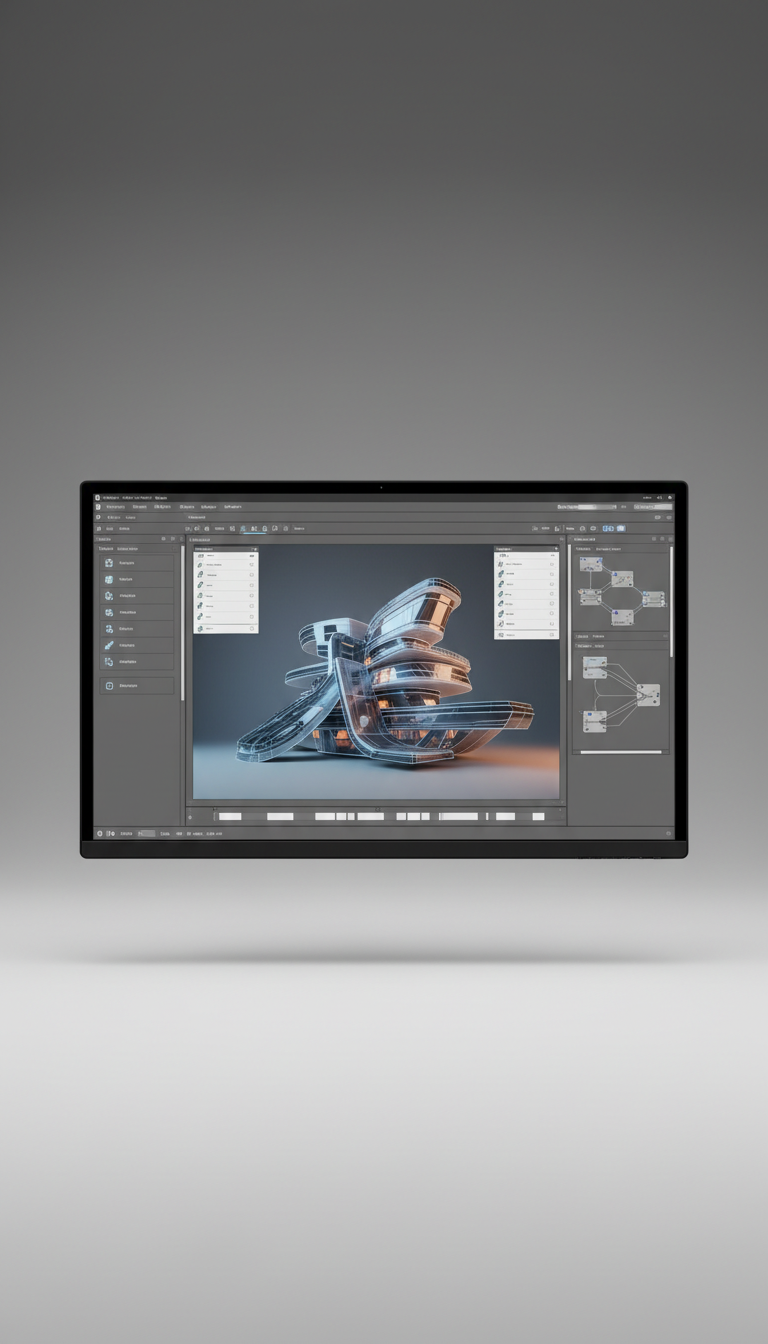
Task: Select the blue-underlined active tool in the center toolbar
Action: (x=254, y=528)
